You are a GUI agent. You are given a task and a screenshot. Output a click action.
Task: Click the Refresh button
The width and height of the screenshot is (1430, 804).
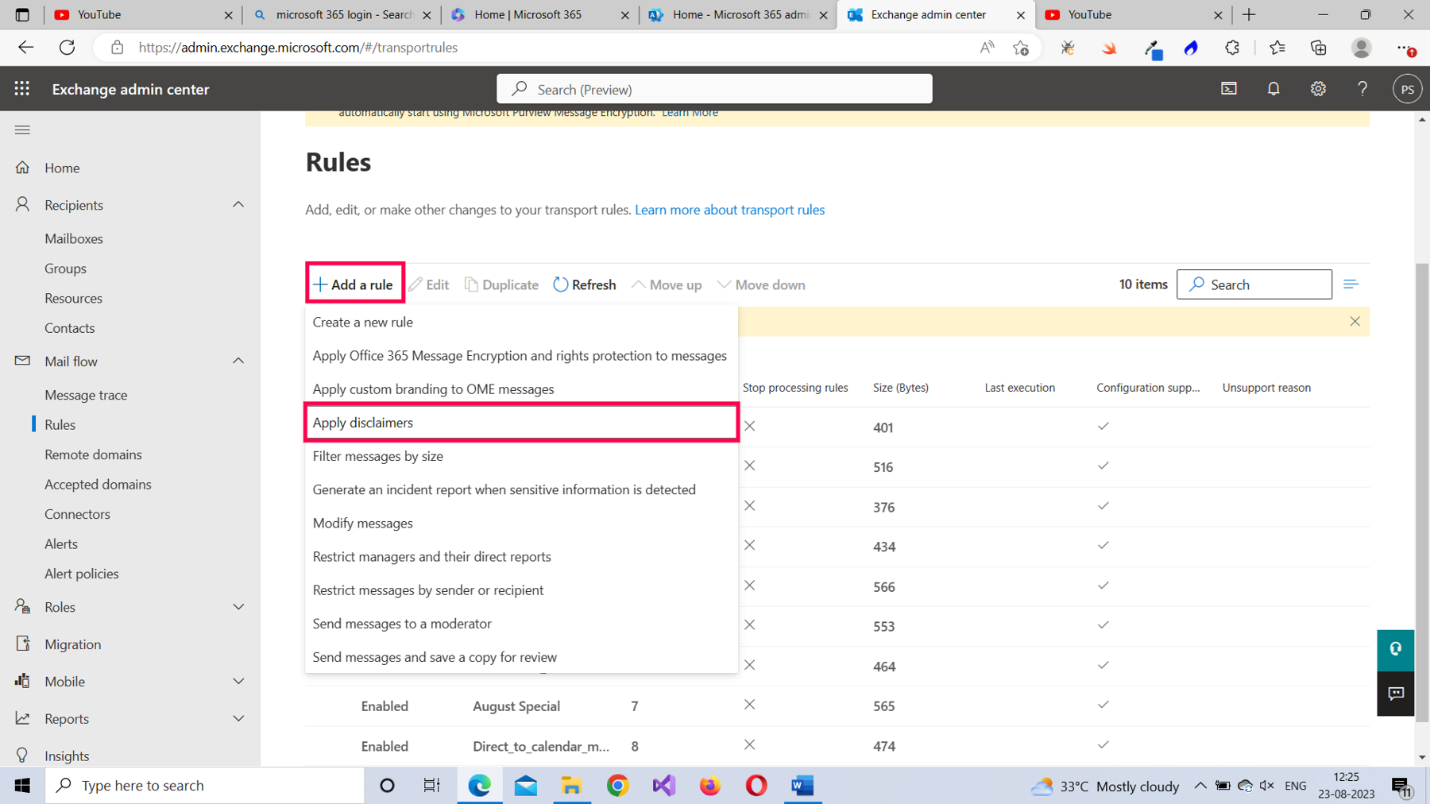tap(584, 285)
